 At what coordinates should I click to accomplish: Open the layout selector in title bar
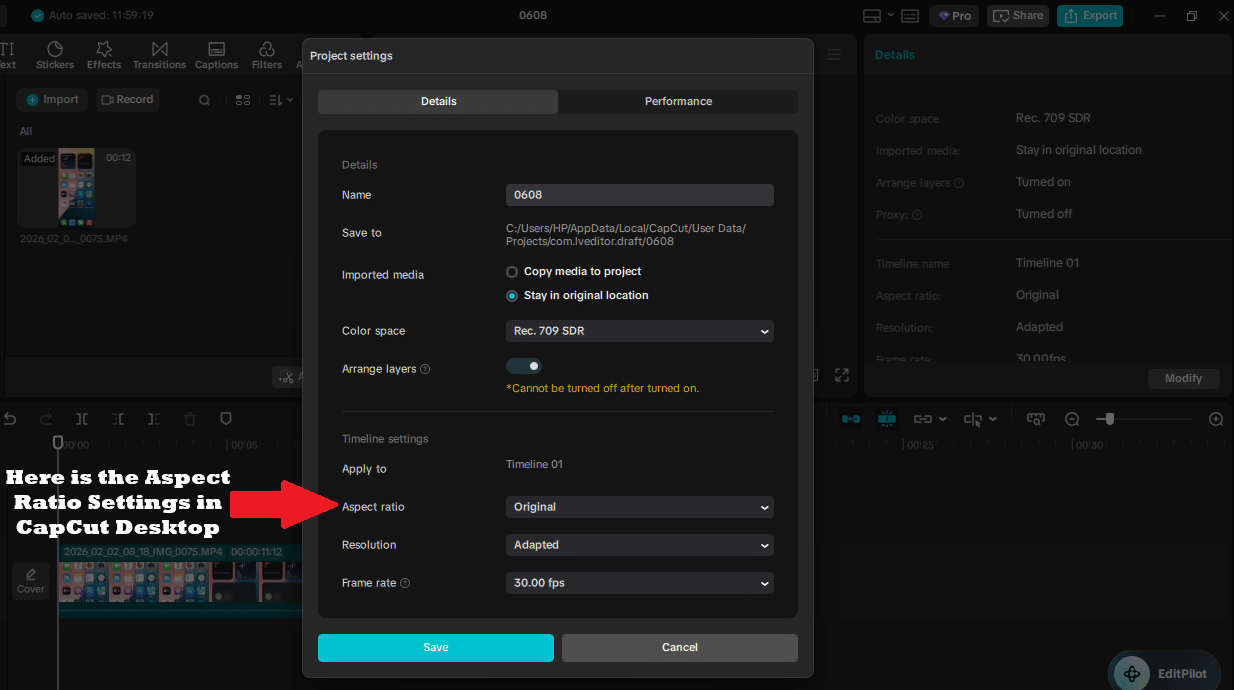877,16
